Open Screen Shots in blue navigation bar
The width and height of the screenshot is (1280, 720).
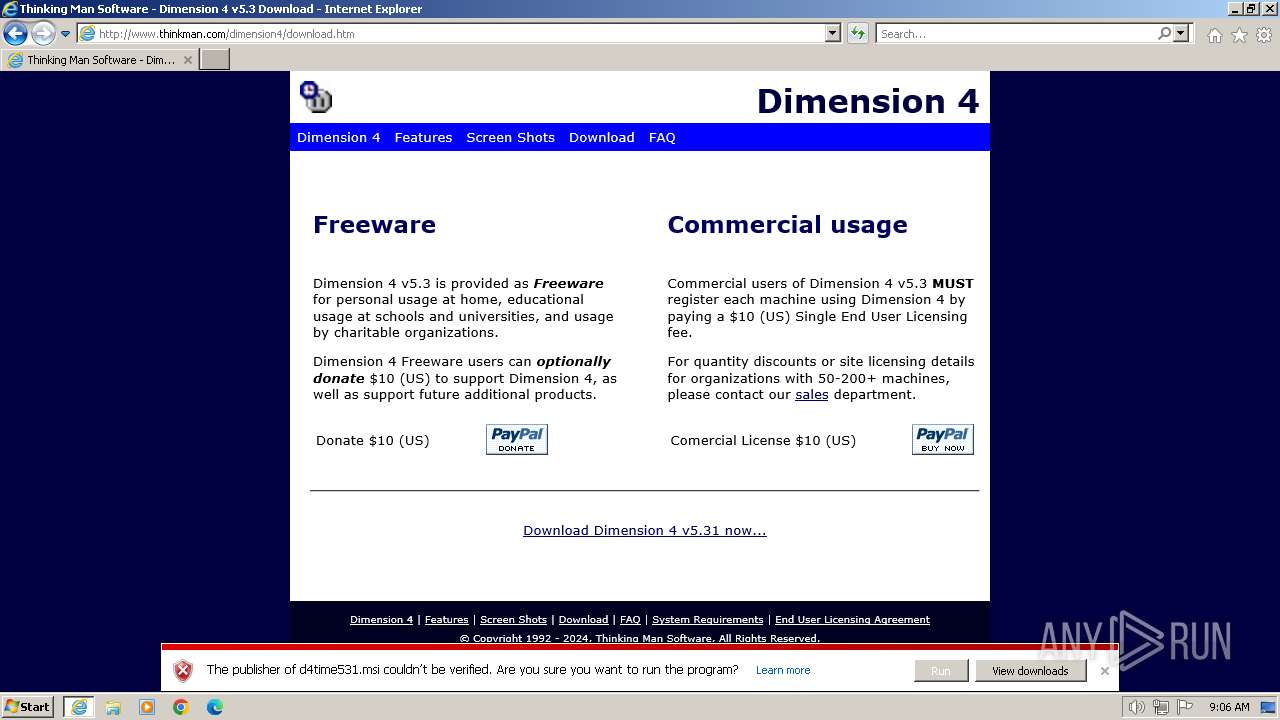tap(510, 137)
